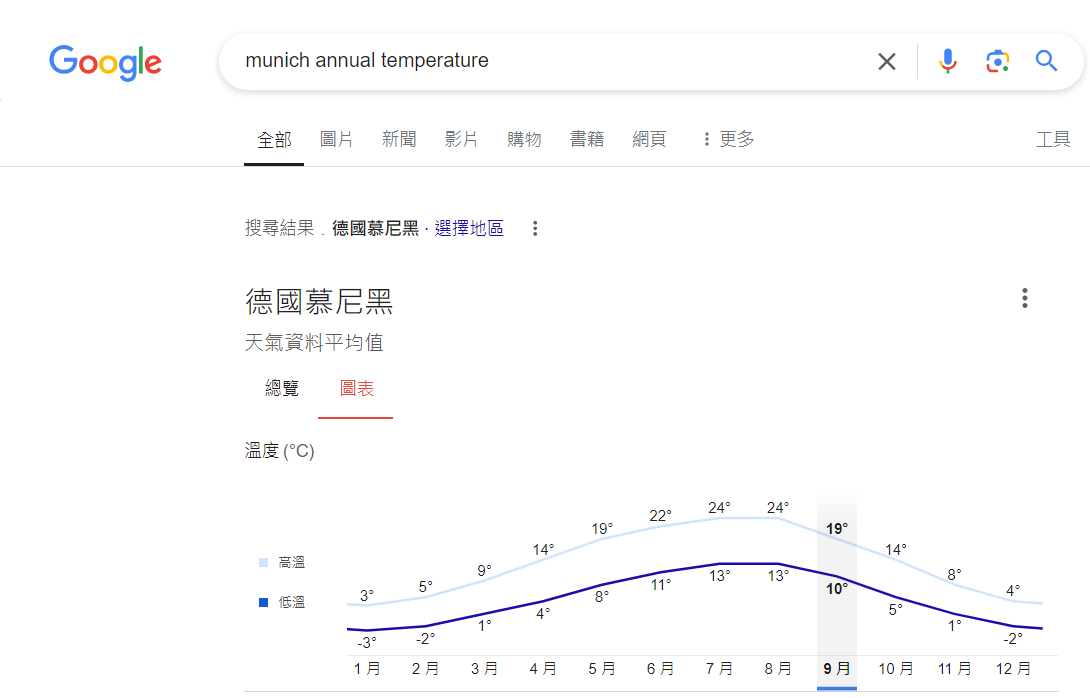Switch to the 新聞 results tab
1090x698 pixels.
(x=399, y=140)
